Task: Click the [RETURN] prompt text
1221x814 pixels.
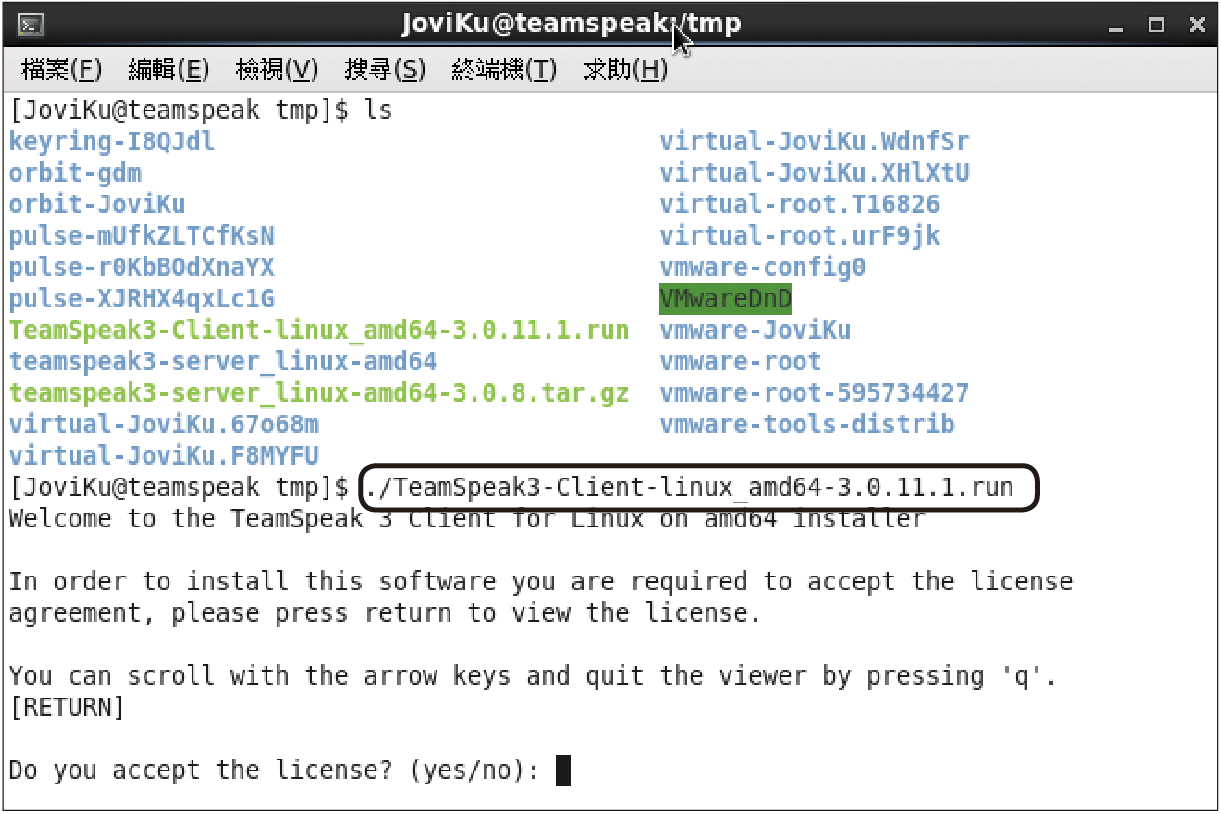Action: (x=67, y=708)
